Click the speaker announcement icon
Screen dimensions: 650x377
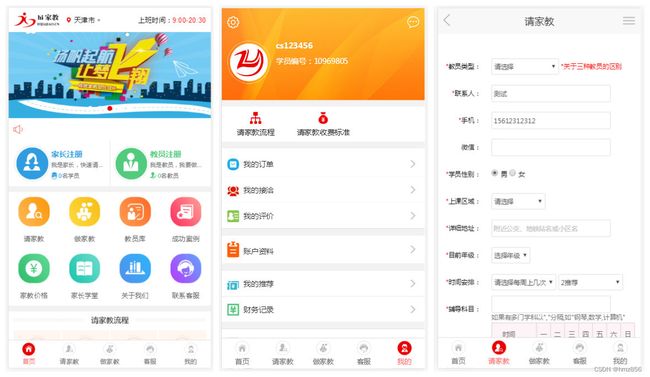(x=18, y=129)
